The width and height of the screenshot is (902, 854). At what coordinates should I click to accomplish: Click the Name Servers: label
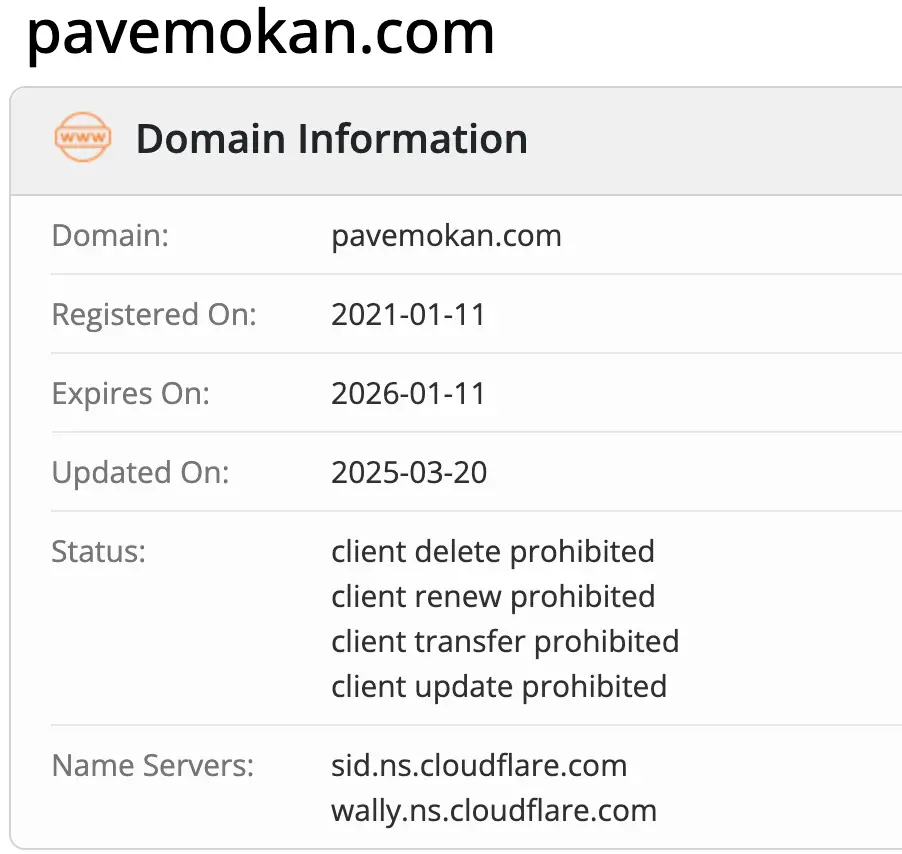point(153,766)
